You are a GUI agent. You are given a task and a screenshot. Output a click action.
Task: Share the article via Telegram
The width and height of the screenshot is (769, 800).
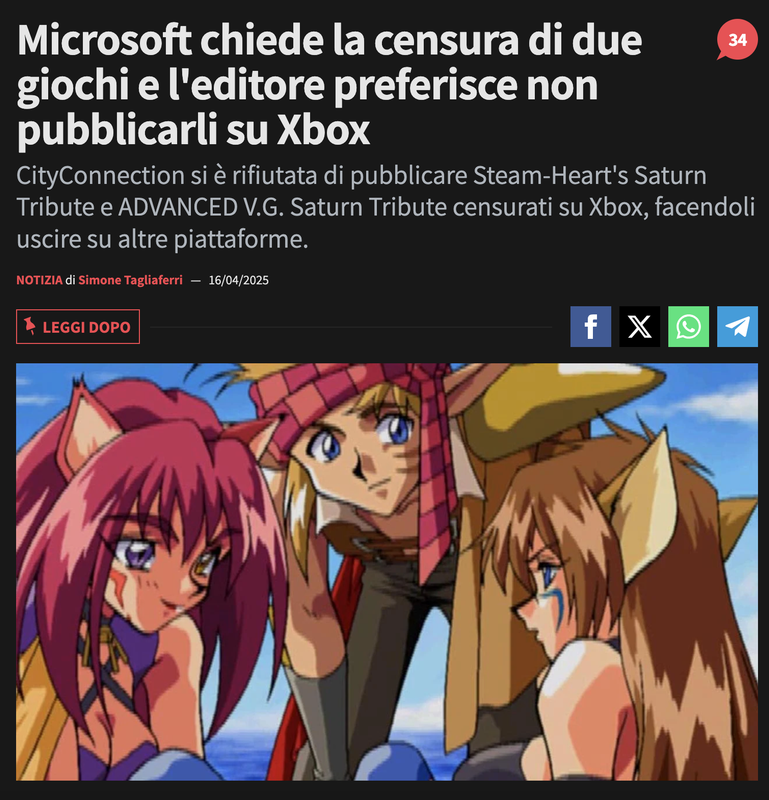pos(737,327)
